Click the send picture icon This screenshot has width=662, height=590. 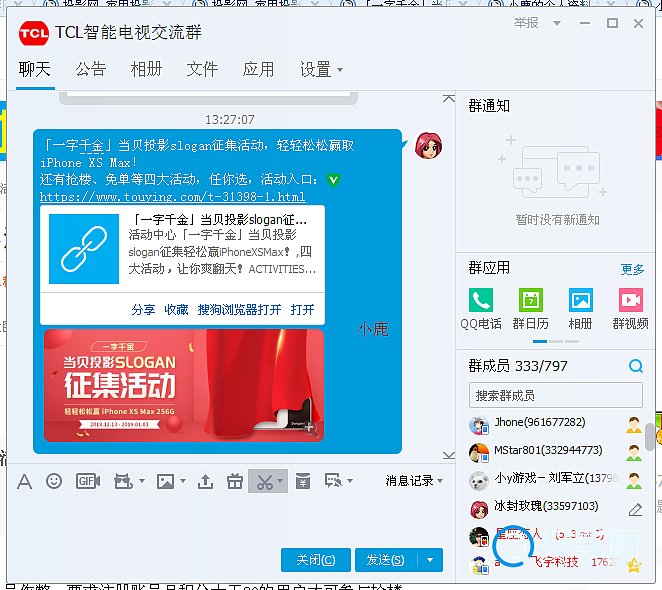coord(165,481)
